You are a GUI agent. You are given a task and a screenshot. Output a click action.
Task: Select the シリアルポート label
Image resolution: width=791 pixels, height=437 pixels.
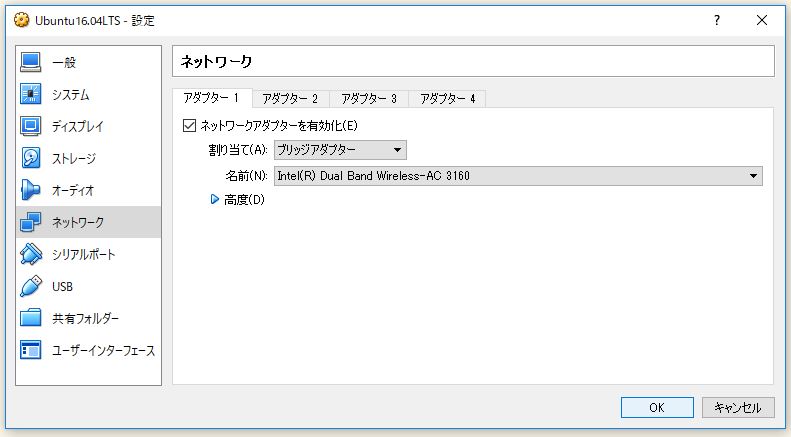tap(84, 254)
